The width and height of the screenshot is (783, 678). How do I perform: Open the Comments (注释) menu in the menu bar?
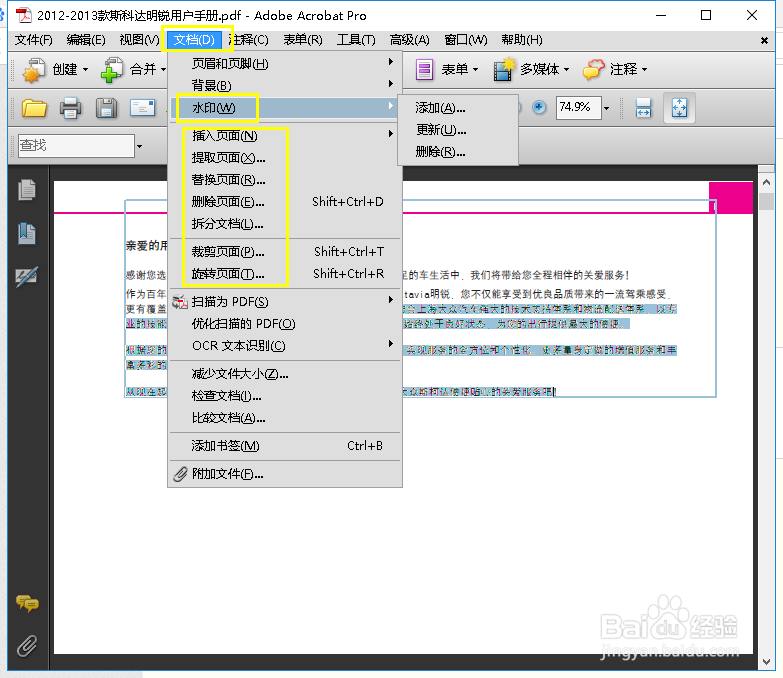point(249,40)
